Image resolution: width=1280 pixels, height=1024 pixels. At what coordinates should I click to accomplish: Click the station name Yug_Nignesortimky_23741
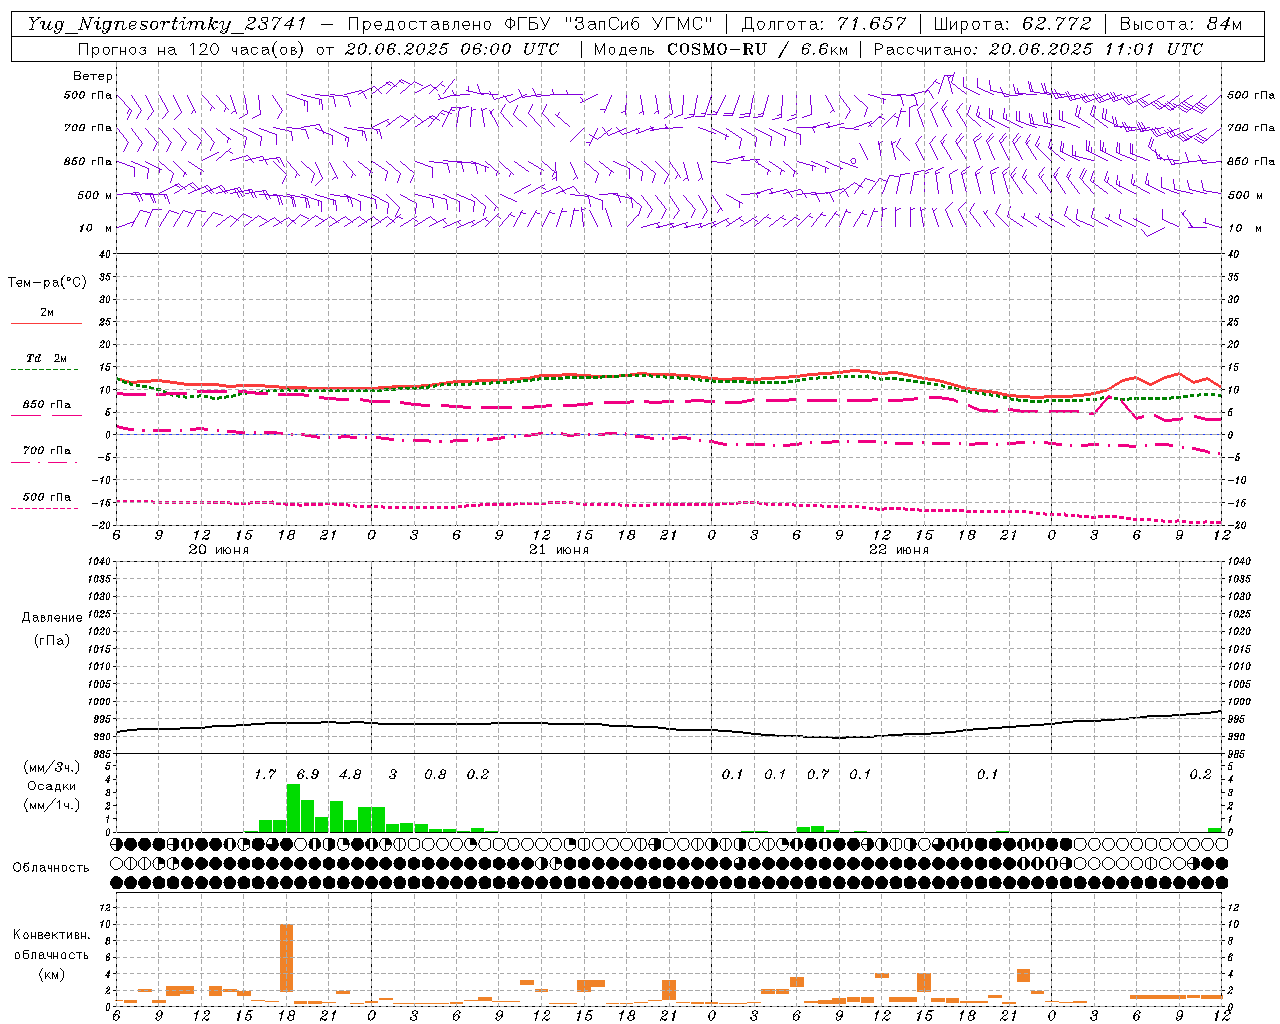(167, 24)
